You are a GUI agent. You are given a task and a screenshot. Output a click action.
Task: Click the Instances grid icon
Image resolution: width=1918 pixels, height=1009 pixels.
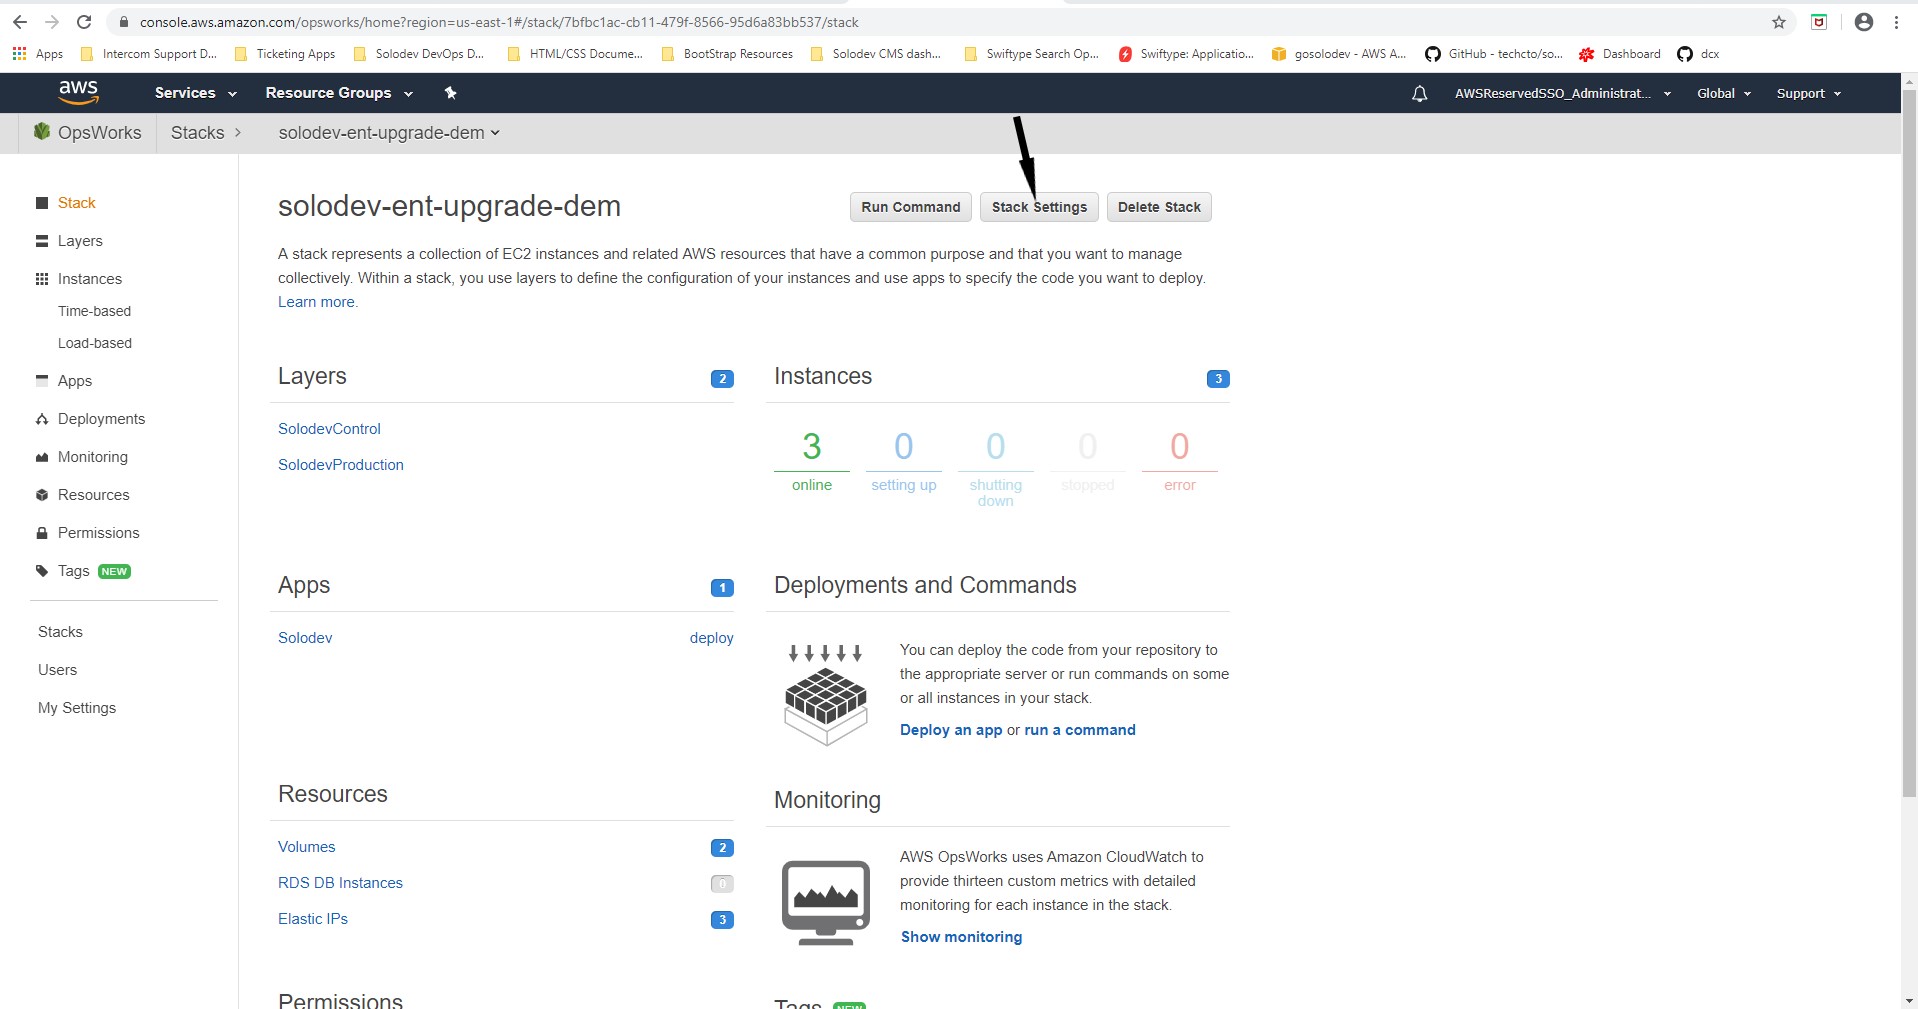pos(42,279)
